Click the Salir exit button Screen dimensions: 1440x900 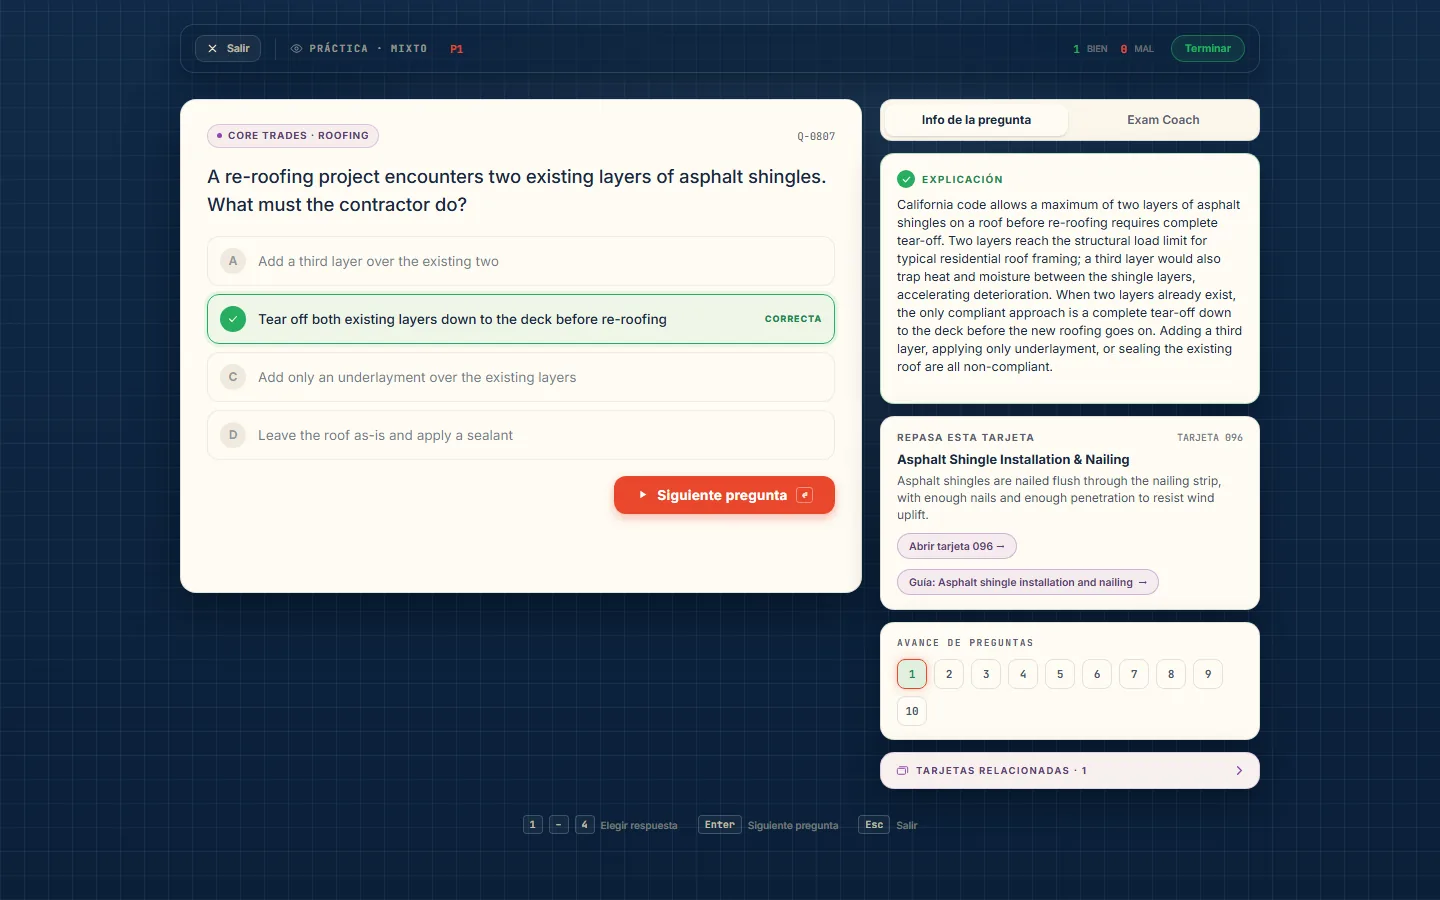pos(228,49)
